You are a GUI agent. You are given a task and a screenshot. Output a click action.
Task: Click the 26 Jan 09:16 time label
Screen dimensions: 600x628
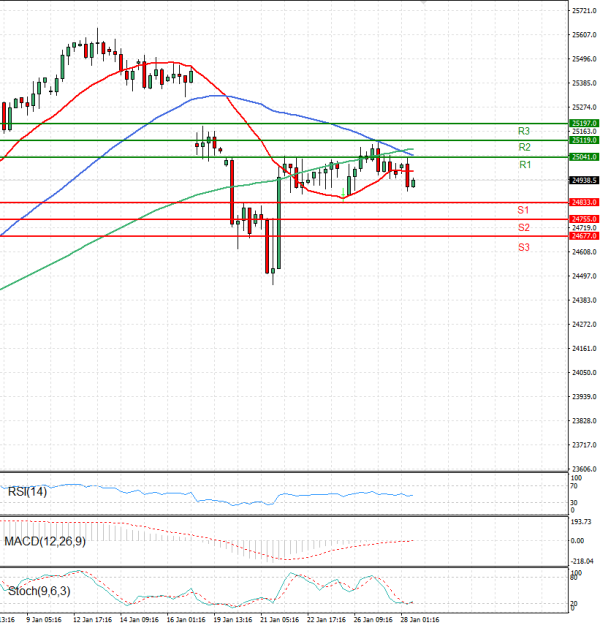[373, 620]
